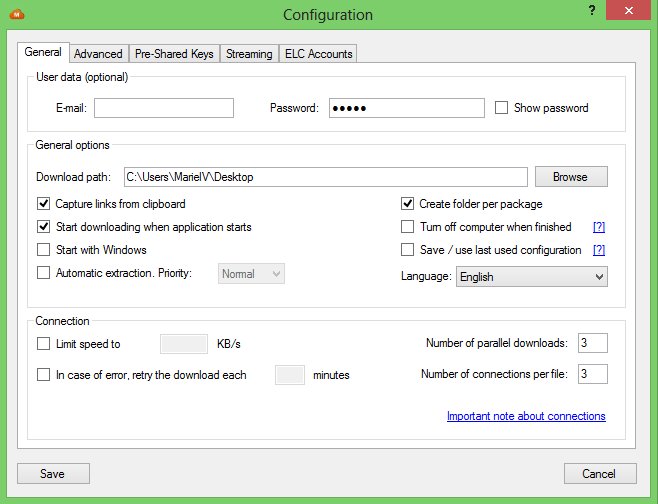
Task: Click the Cancel button
Action: (600, 473)
